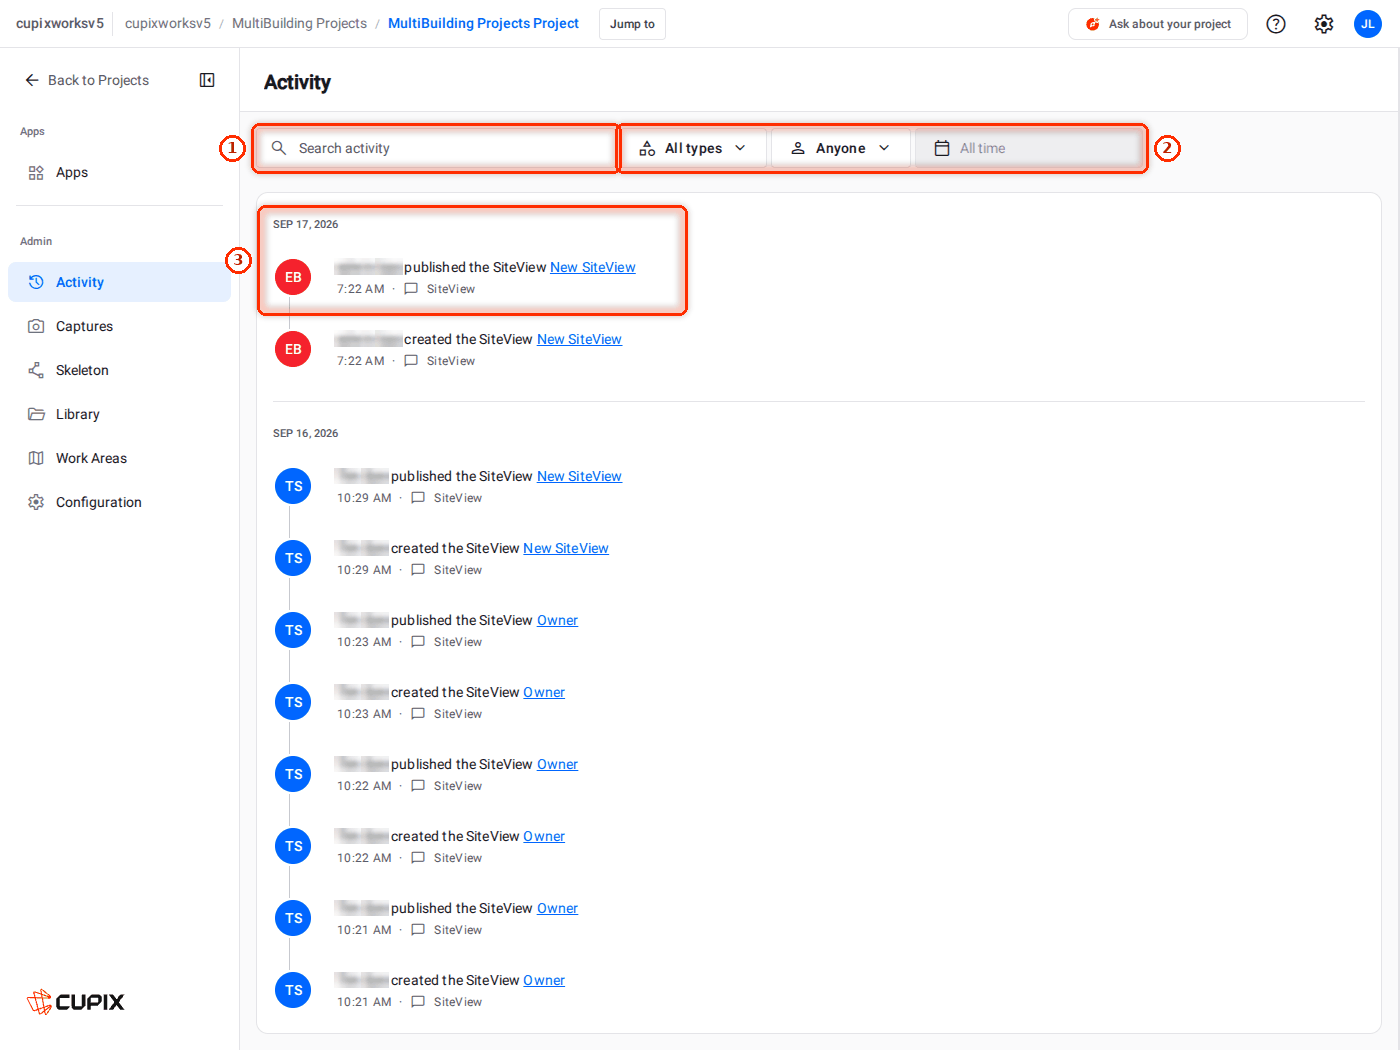Click the Jump to button
Screen dimensions: 1400x1050
(x=632, y=24)
